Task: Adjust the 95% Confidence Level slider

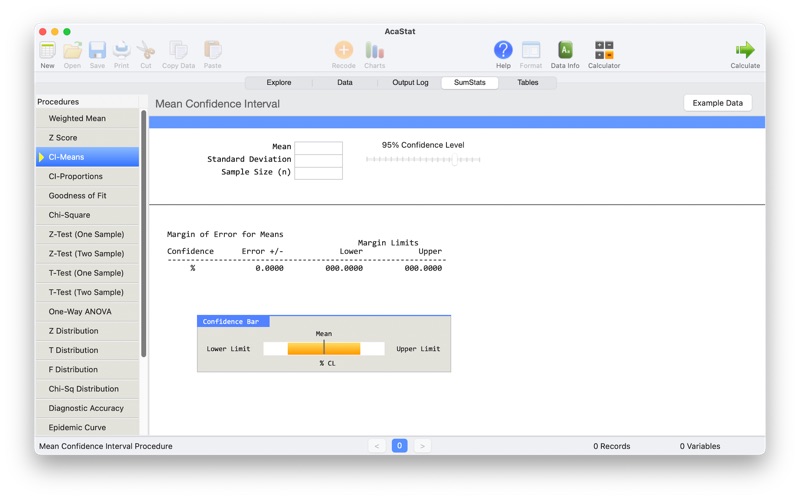Action: click(423, 160)
